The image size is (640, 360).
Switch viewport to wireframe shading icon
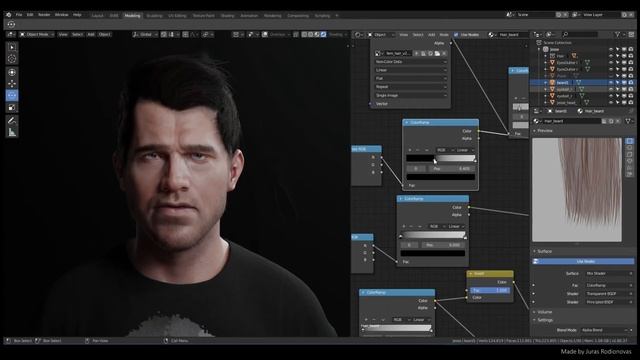point(304,35)
